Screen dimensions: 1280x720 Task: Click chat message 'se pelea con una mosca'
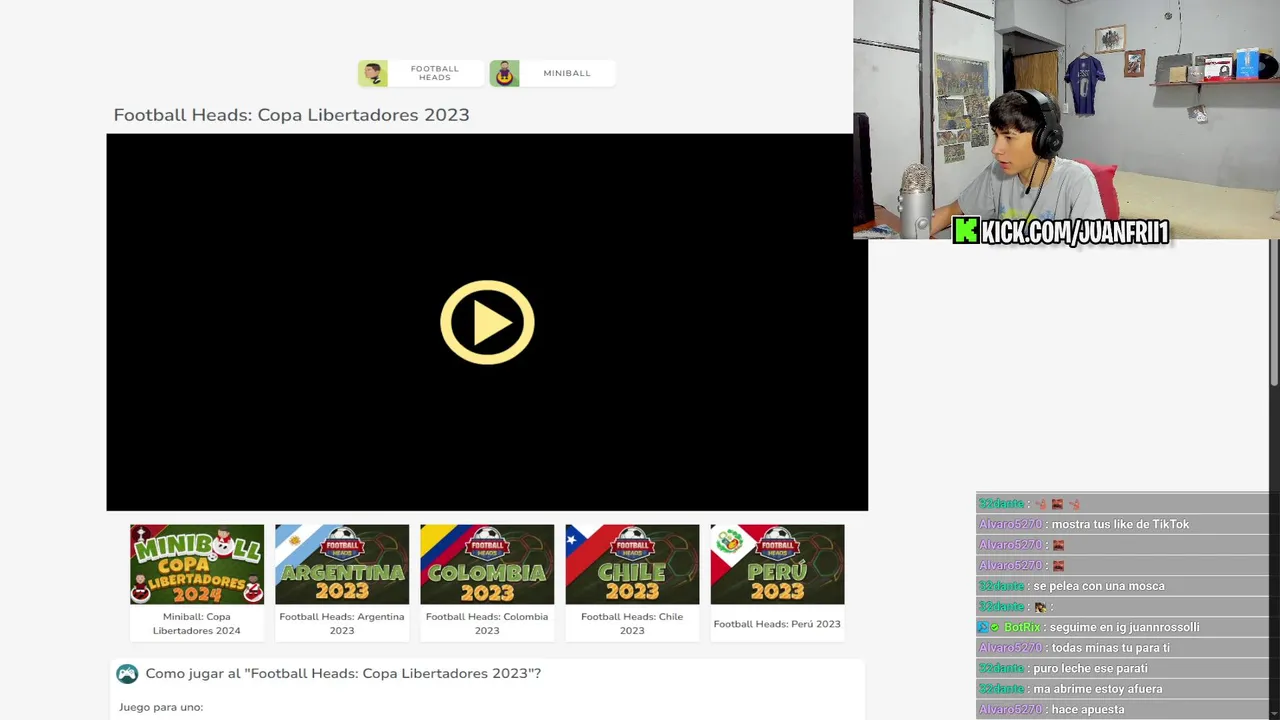(x=1098, y=586)
